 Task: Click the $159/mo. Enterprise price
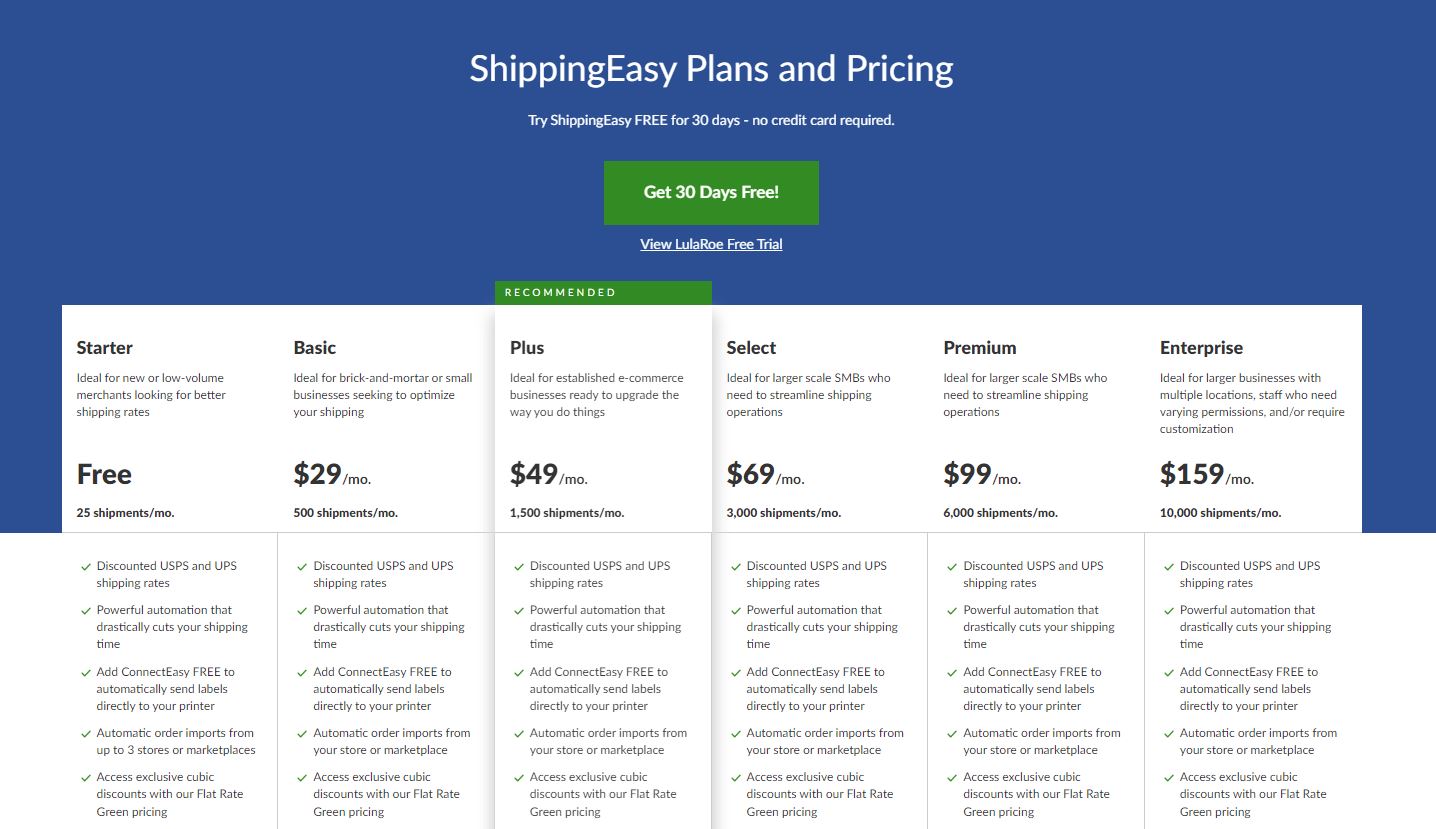coord(1206,474)
